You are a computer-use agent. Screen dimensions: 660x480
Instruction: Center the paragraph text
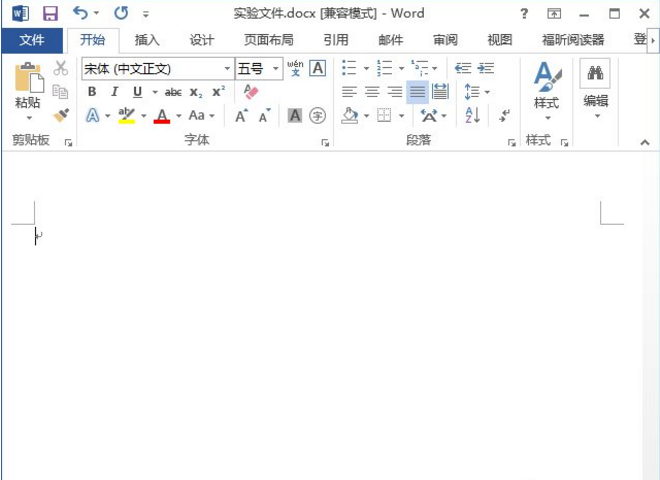[x=372, y=91]
